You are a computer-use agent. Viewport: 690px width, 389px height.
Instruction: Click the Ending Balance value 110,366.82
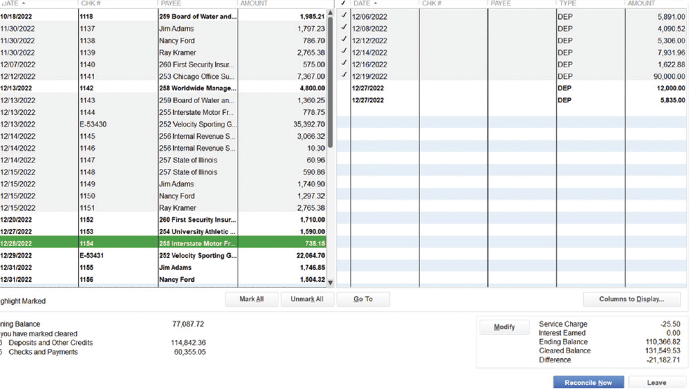(663, 342)
